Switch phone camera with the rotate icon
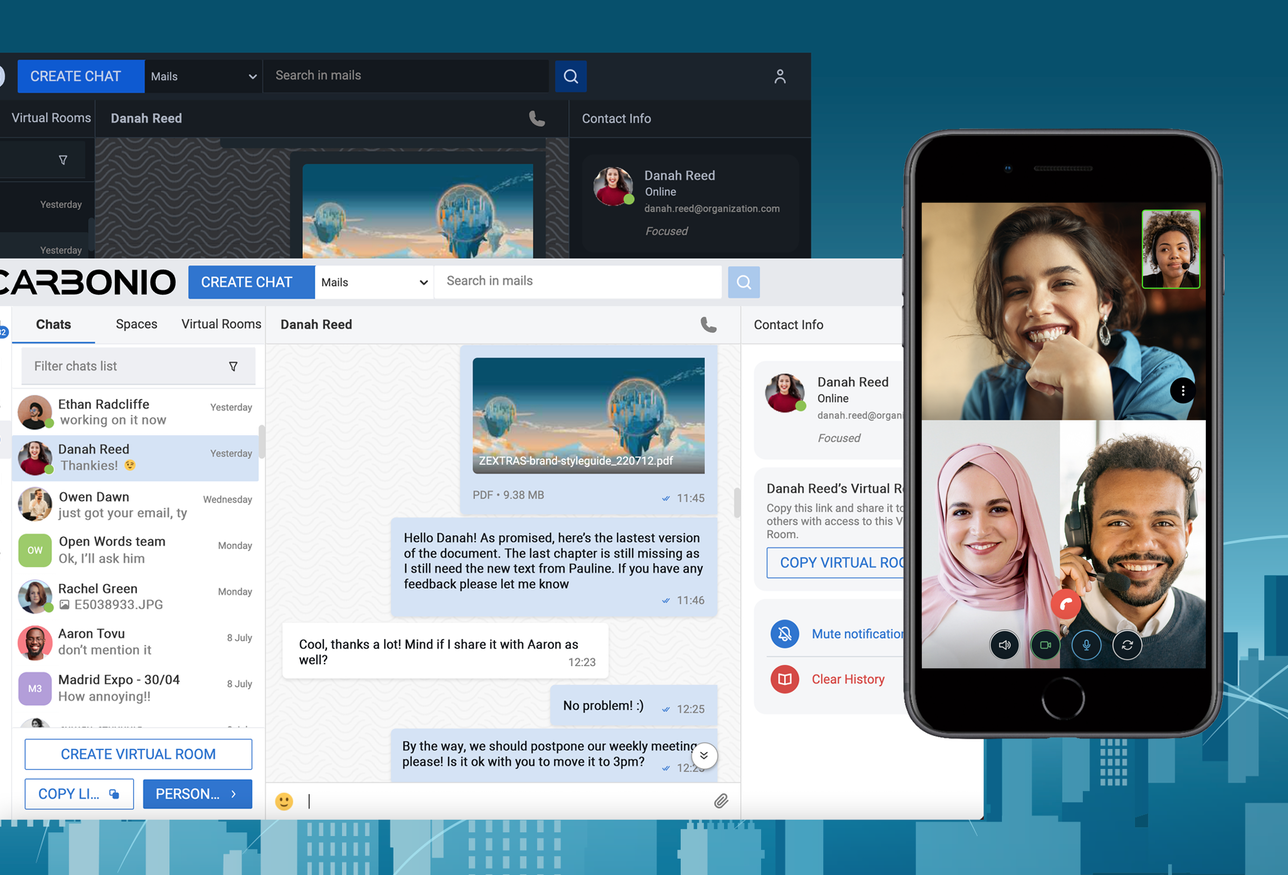The height and width of the screenshot is (875, 1288). [x=1127, y=645]
